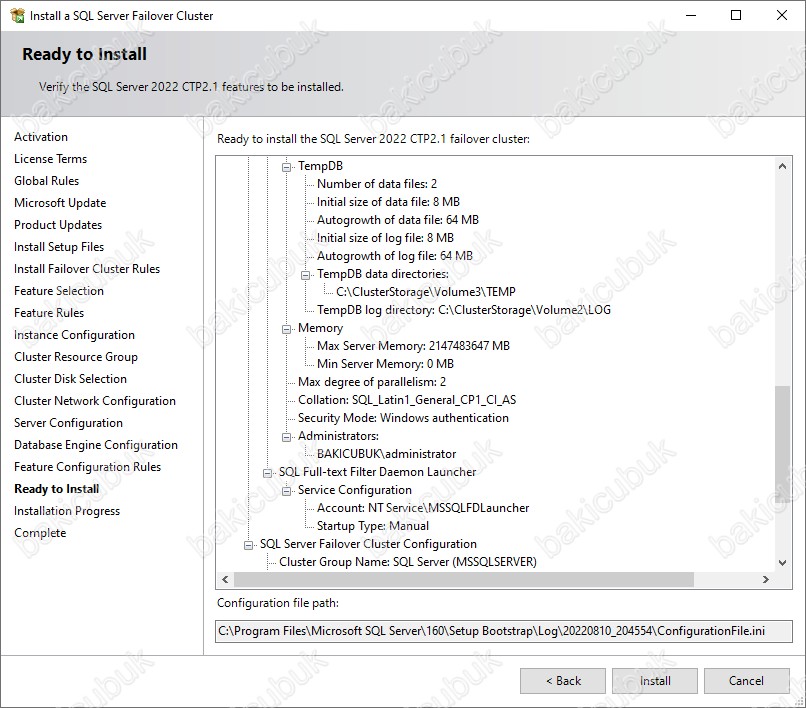
Task: Minimize the setup window
Action: coord(691,15)
